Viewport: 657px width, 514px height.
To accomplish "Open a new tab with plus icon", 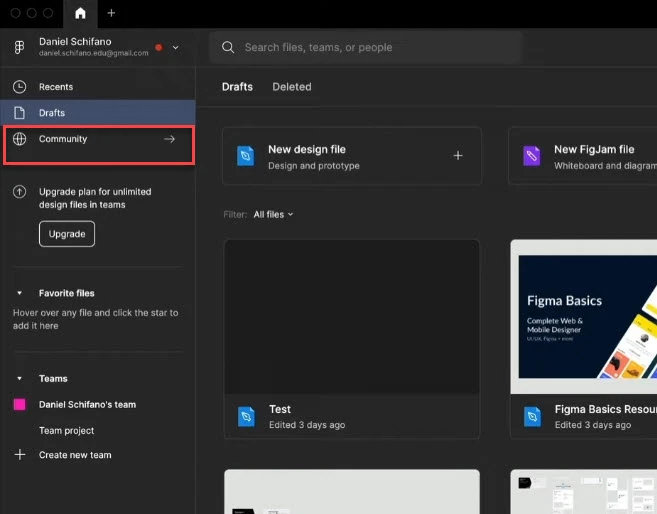I will click(x=111, y=13).
